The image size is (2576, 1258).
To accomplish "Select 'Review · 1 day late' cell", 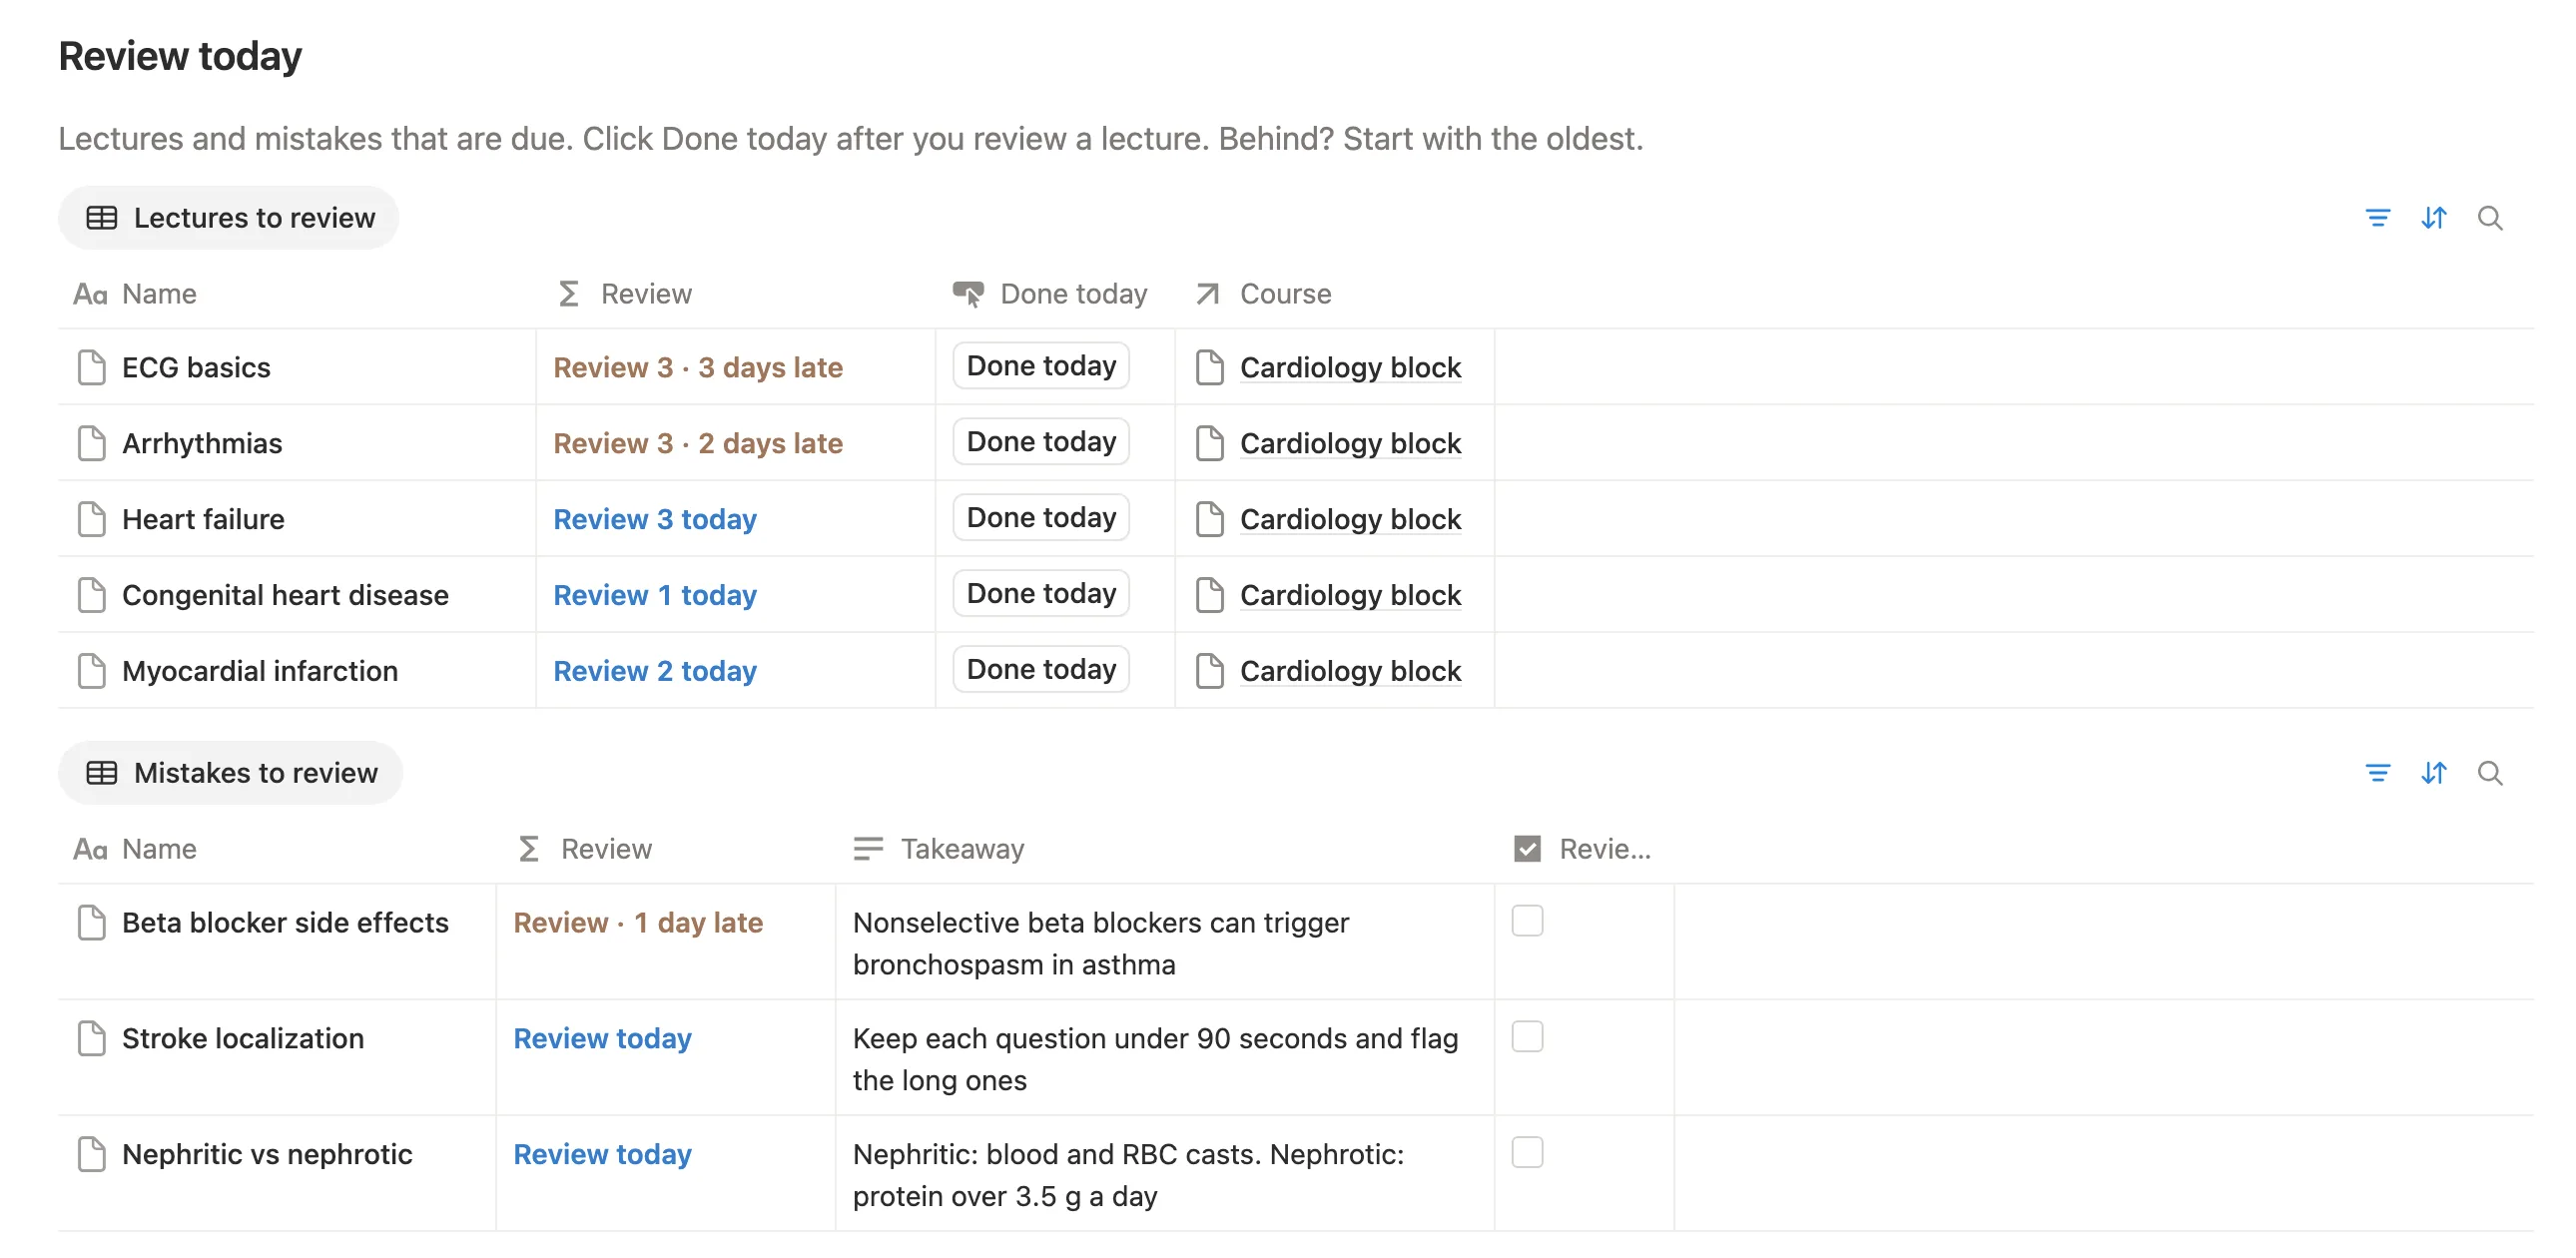I will coord(665,941).
